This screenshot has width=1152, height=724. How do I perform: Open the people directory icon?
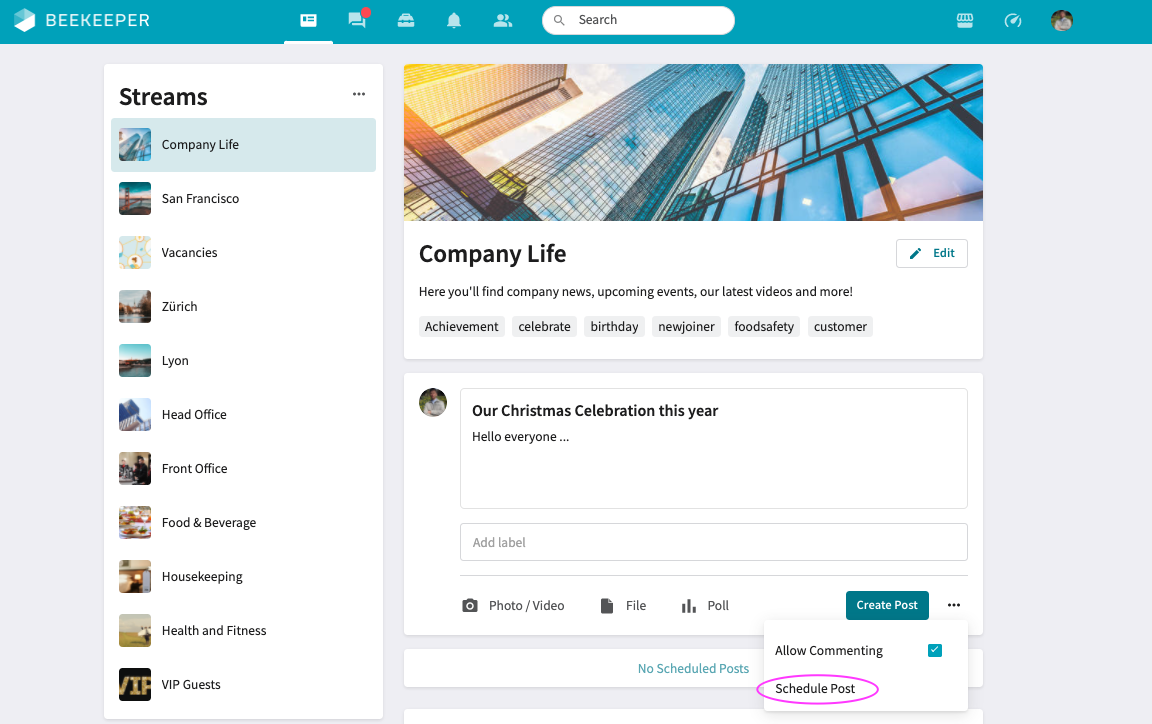pyautogui.click(x=503, y=20)
